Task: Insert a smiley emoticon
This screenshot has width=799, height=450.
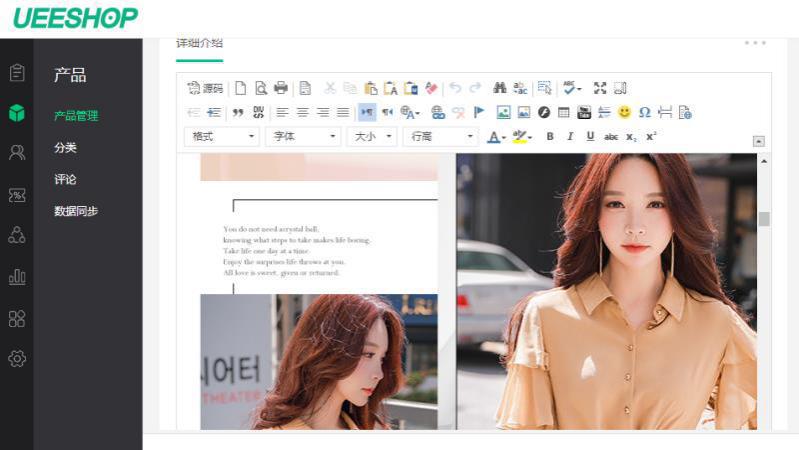Action: click(624, 112)
